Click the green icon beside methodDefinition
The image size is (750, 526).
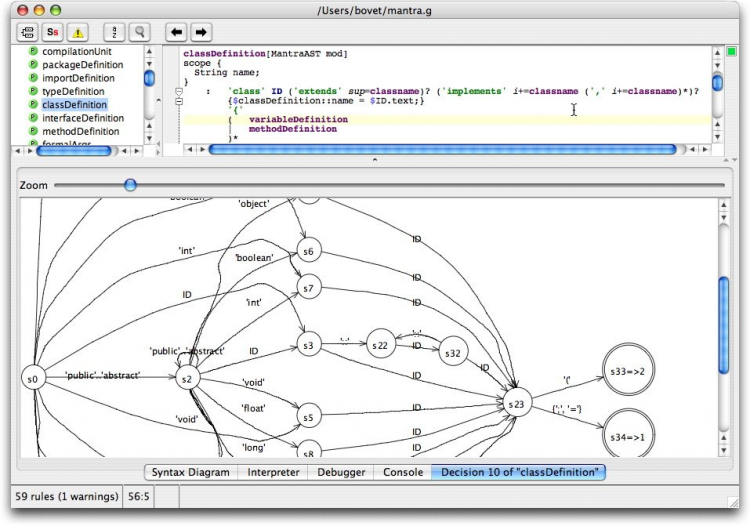coord(33,131)
